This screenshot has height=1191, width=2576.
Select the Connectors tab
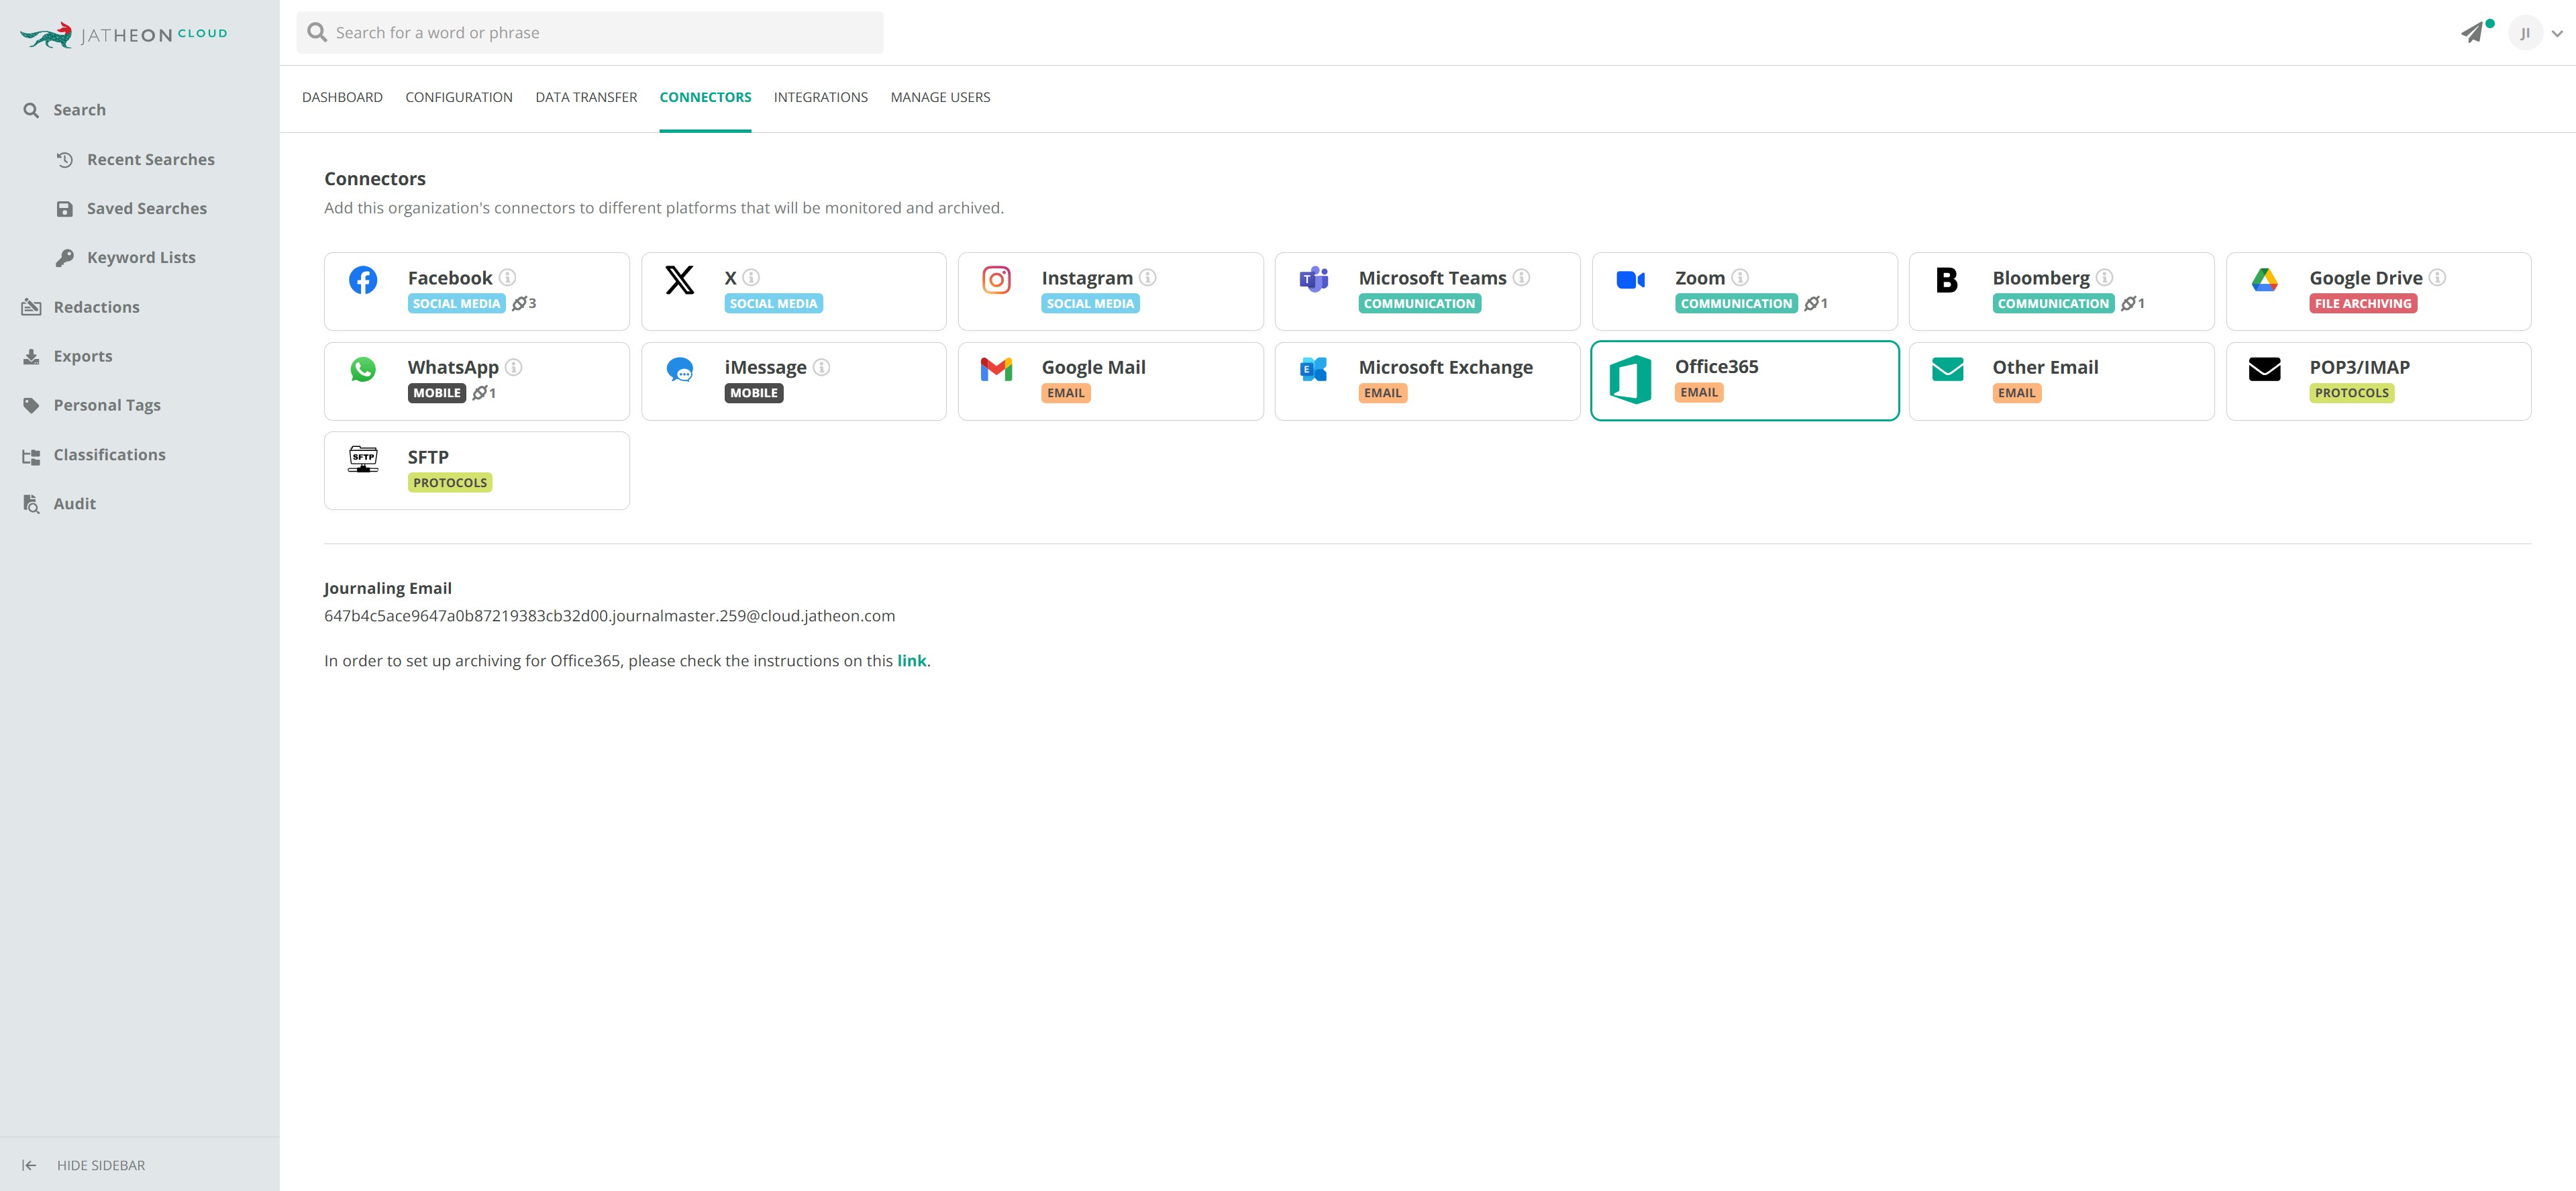tap(705, 97)
